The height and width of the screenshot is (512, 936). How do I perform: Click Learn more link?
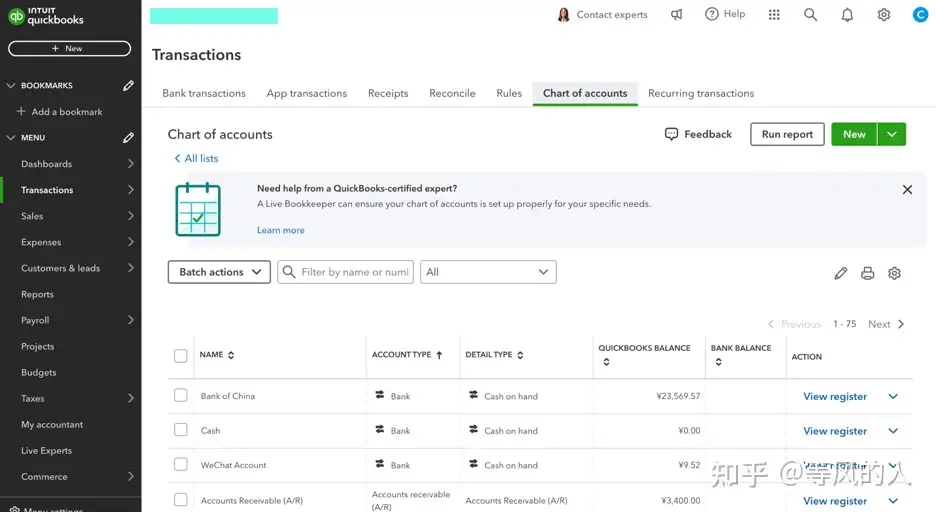point(281,230)
